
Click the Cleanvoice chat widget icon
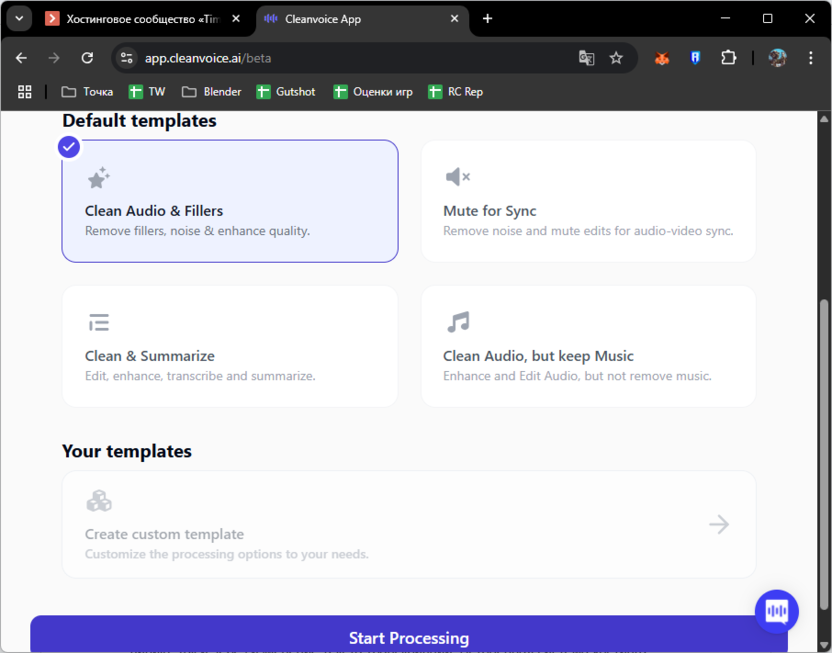coord(776,612)
